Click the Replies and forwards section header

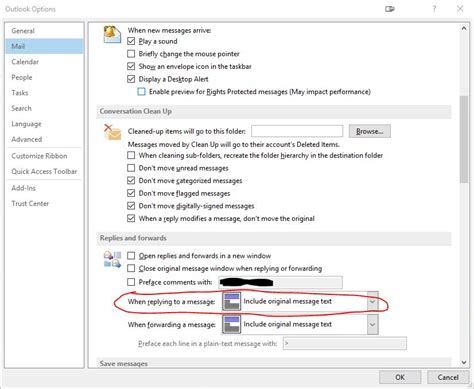274,238
